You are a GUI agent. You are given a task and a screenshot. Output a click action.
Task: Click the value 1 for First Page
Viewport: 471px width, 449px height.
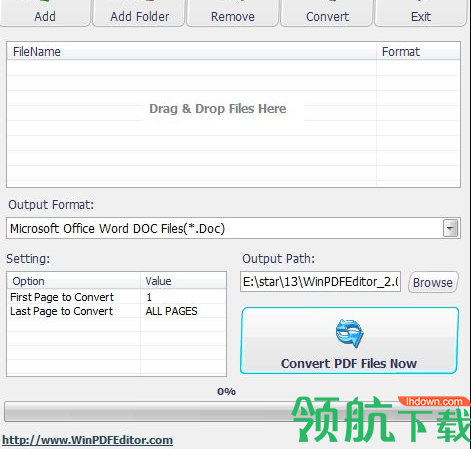pyautogui.click(x=149, y=297)
